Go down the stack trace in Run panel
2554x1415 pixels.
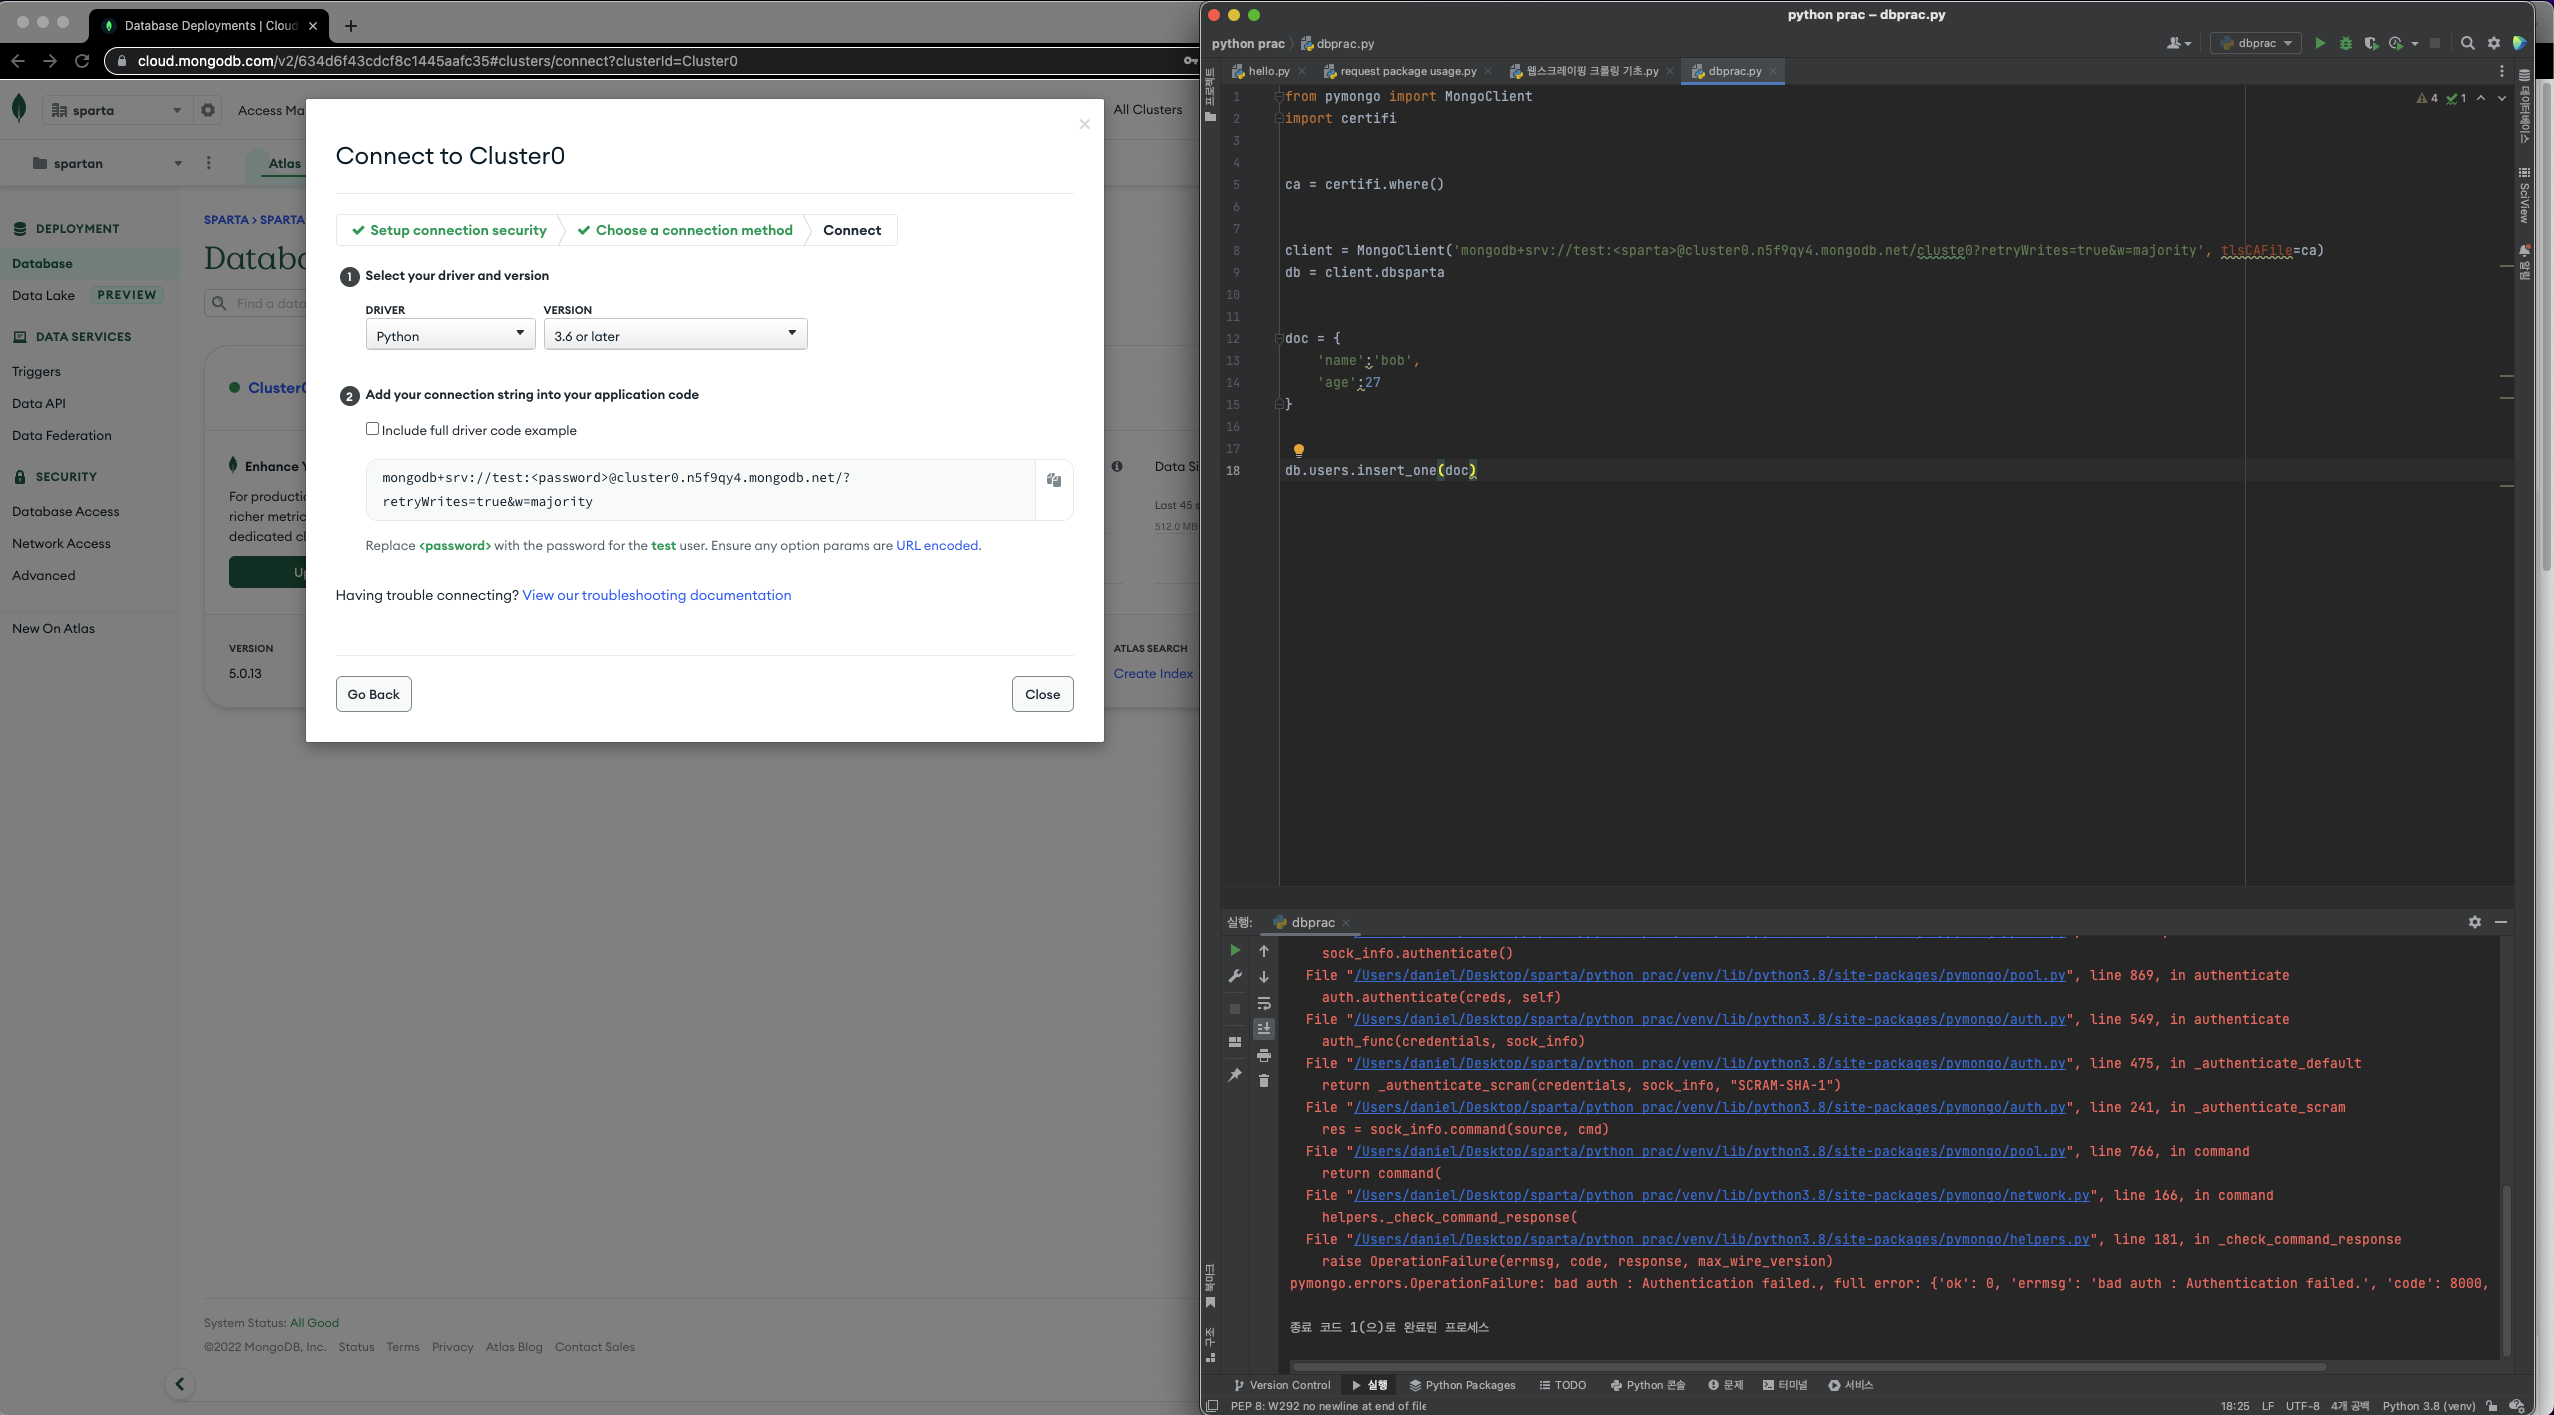click(x=1264, y=977)
